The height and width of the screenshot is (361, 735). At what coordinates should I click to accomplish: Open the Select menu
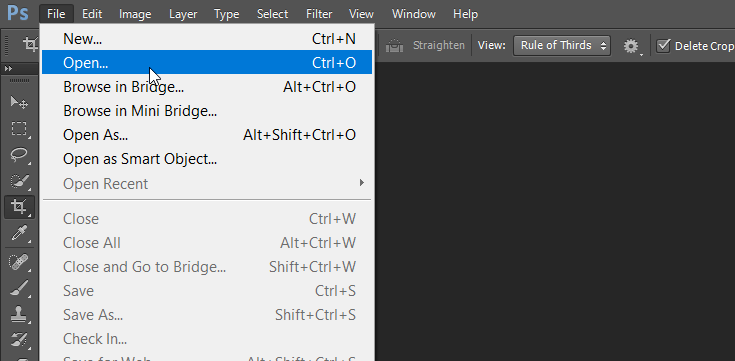(x=272, y=14)
